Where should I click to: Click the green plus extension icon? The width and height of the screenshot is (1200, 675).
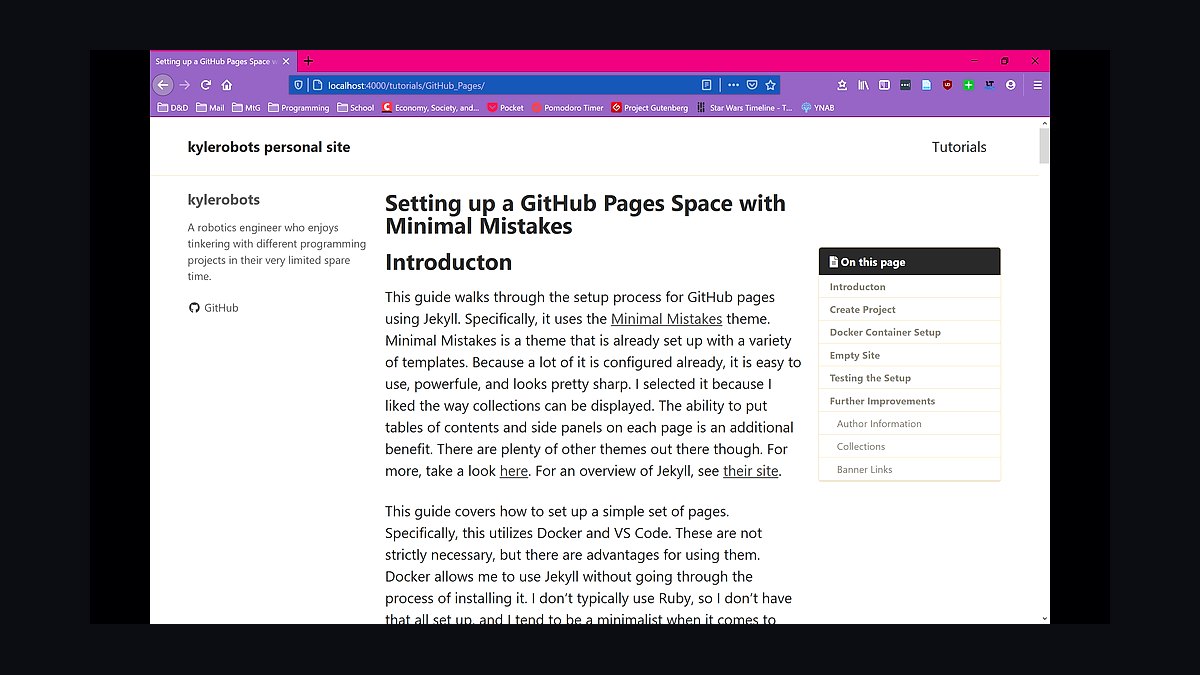click(968, 85)
